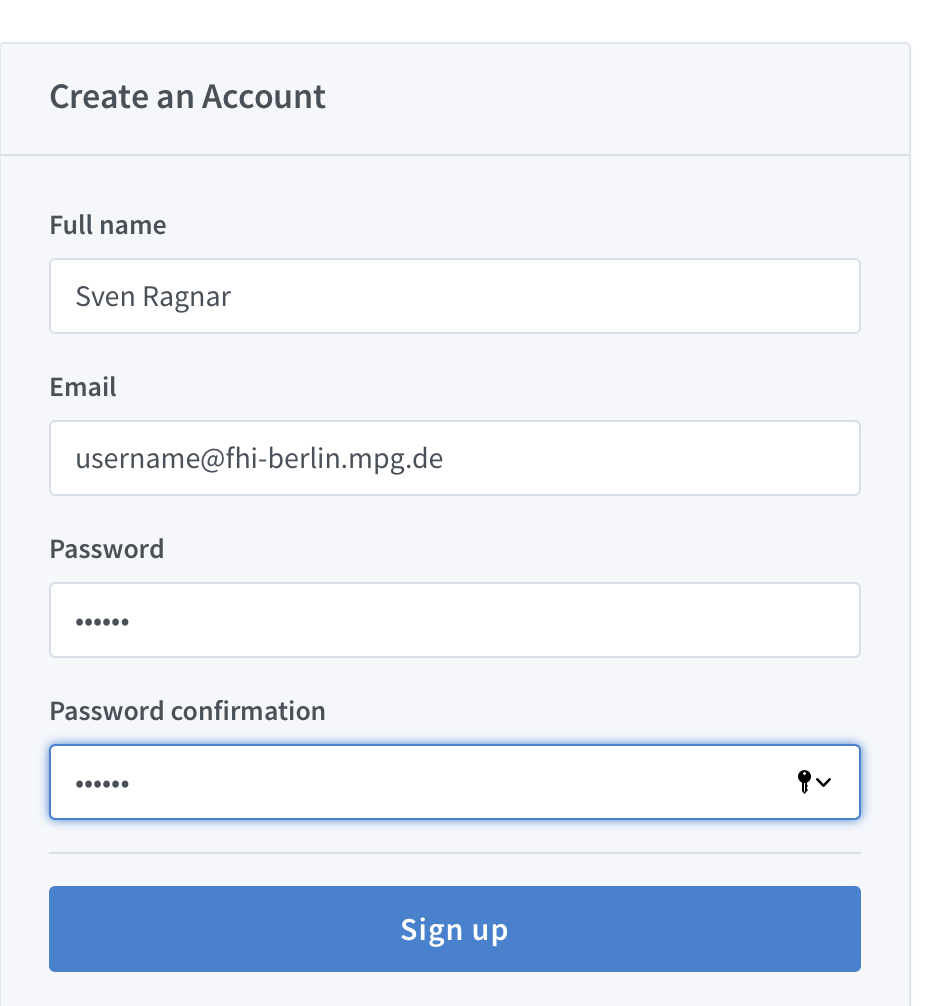Click the Full name label
Screen dimensions: 936x1006
108,225
